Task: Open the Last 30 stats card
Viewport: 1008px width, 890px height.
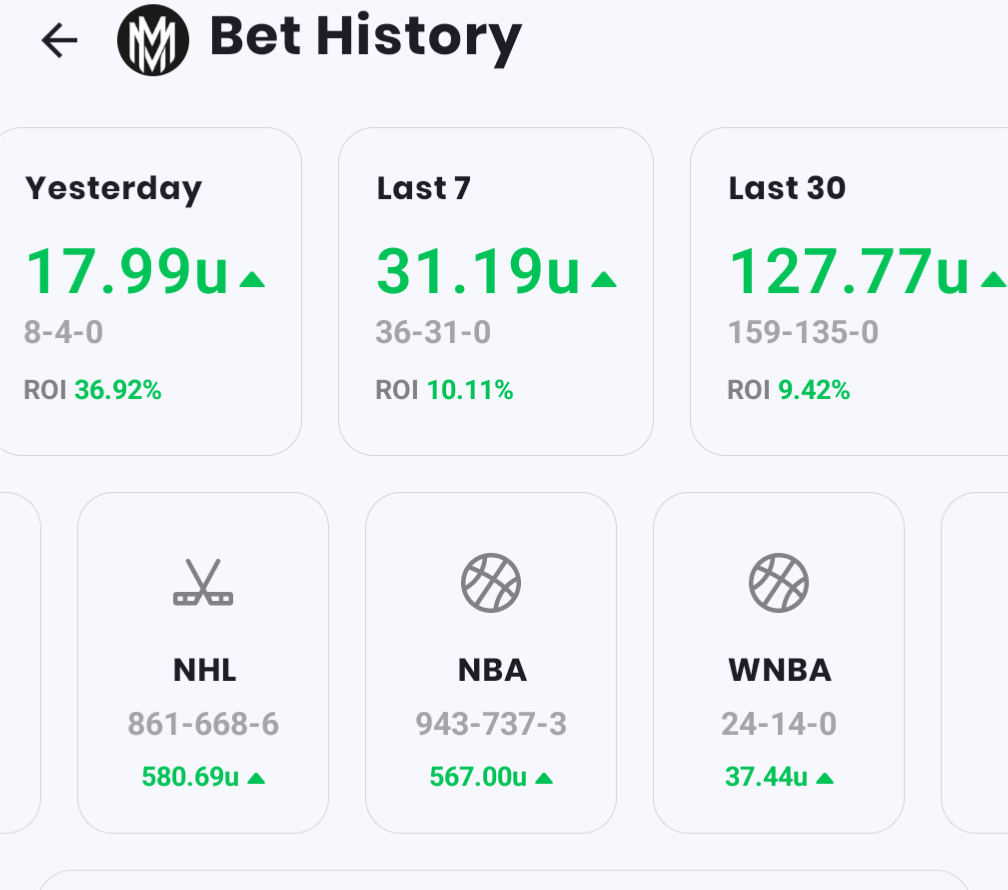Action: coord(850,291)
